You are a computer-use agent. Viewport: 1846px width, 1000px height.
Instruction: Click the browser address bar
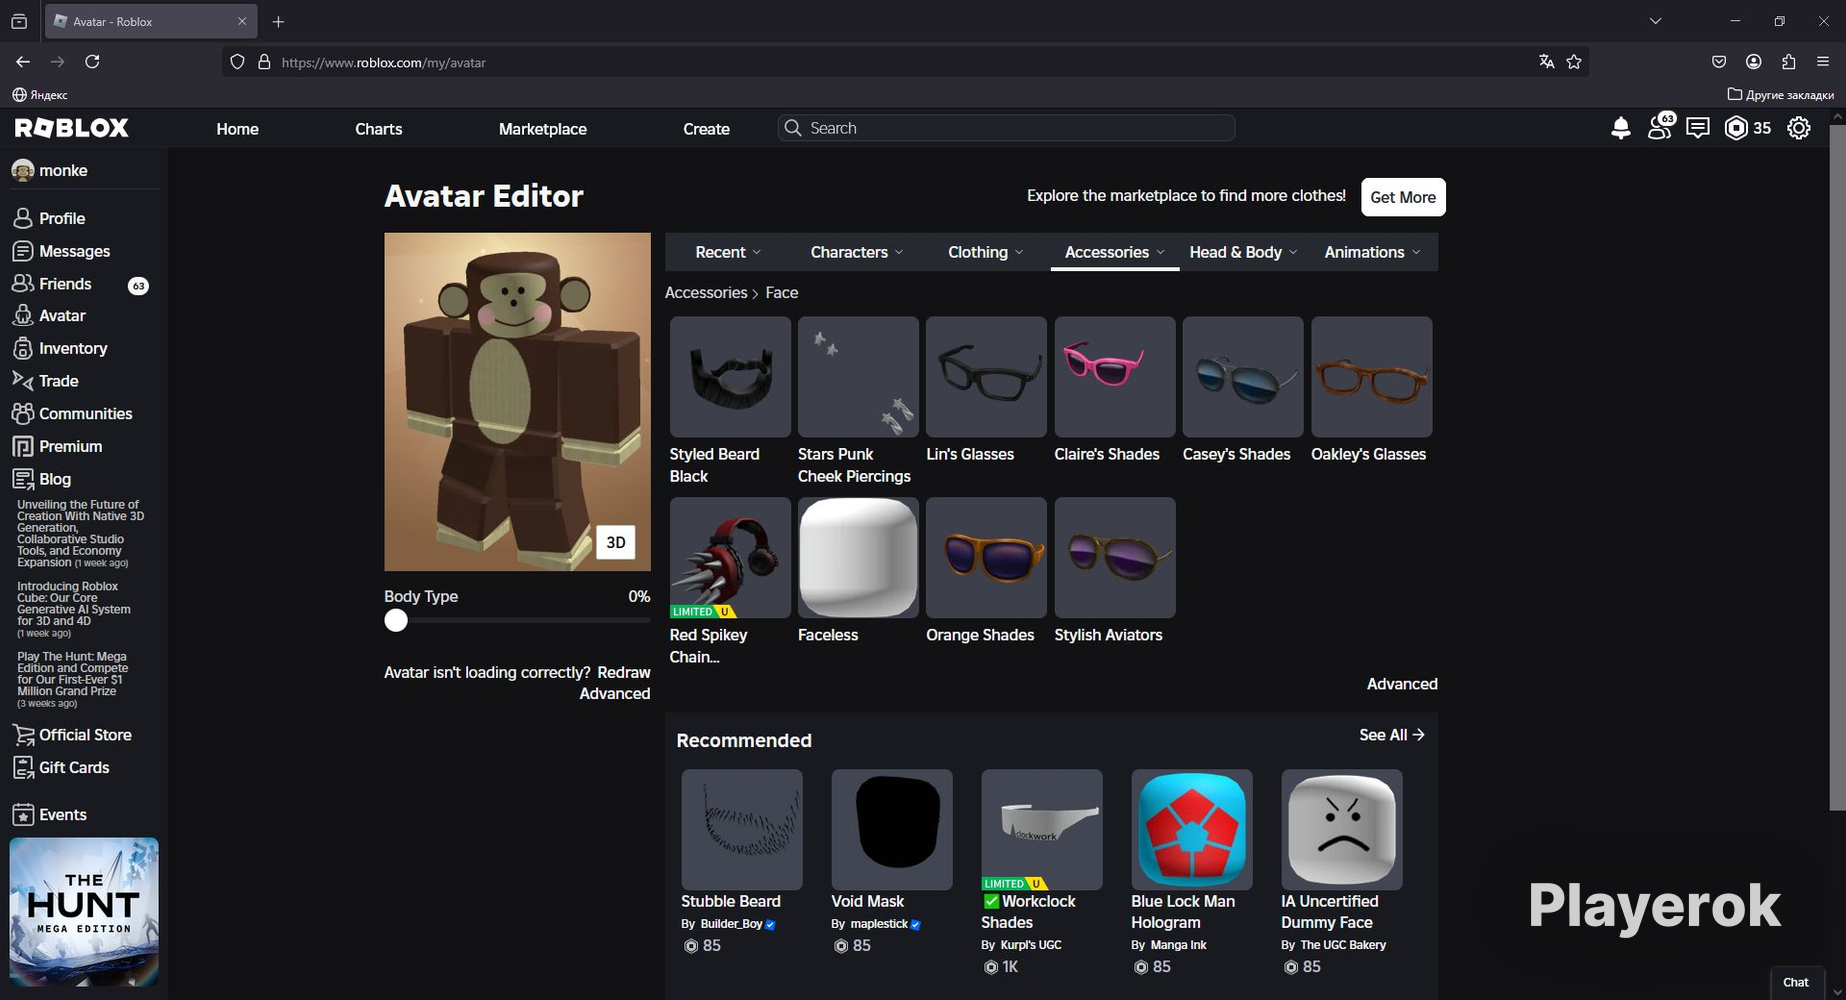pos(905,62)
